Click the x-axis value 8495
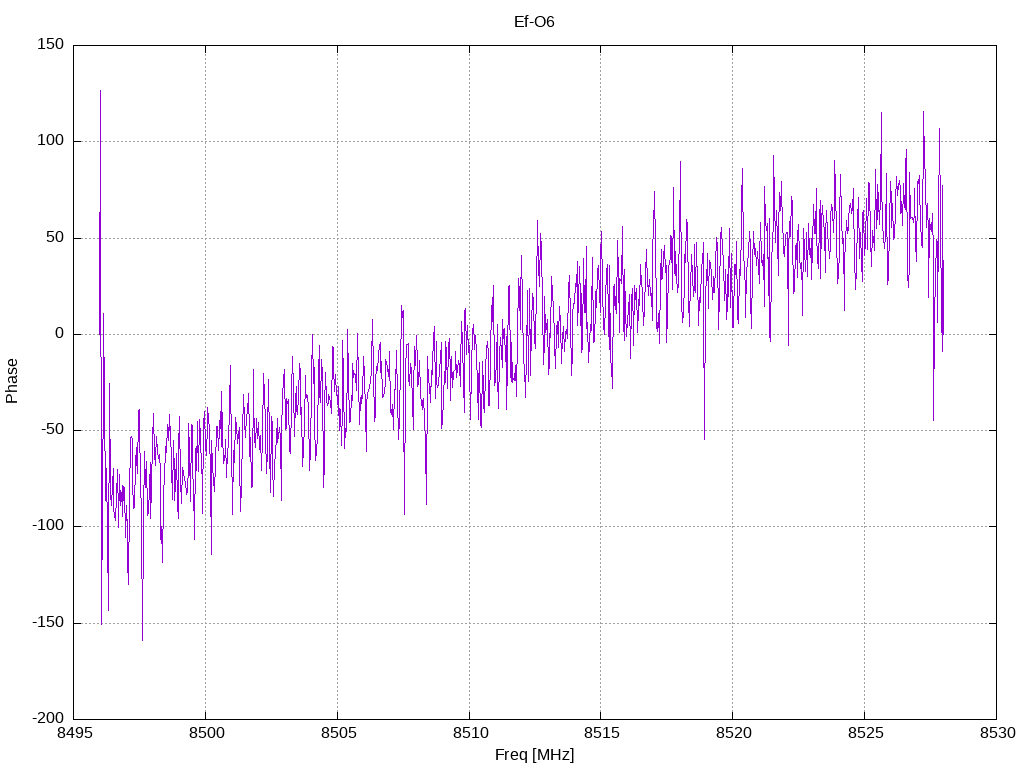This screenshot has height=768, width=1024. [74, 733]
